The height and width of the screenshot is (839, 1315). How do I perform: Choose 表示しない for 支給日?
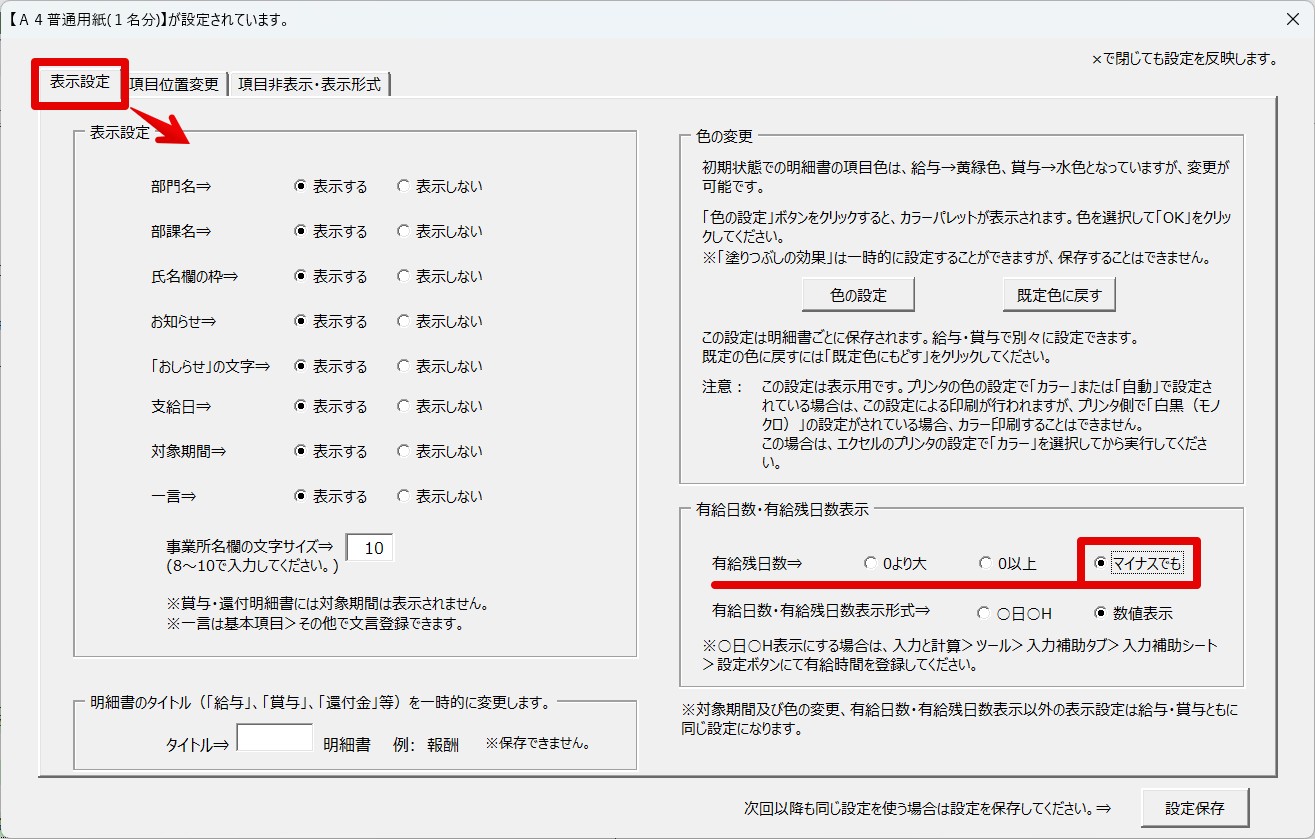[404, 406]
